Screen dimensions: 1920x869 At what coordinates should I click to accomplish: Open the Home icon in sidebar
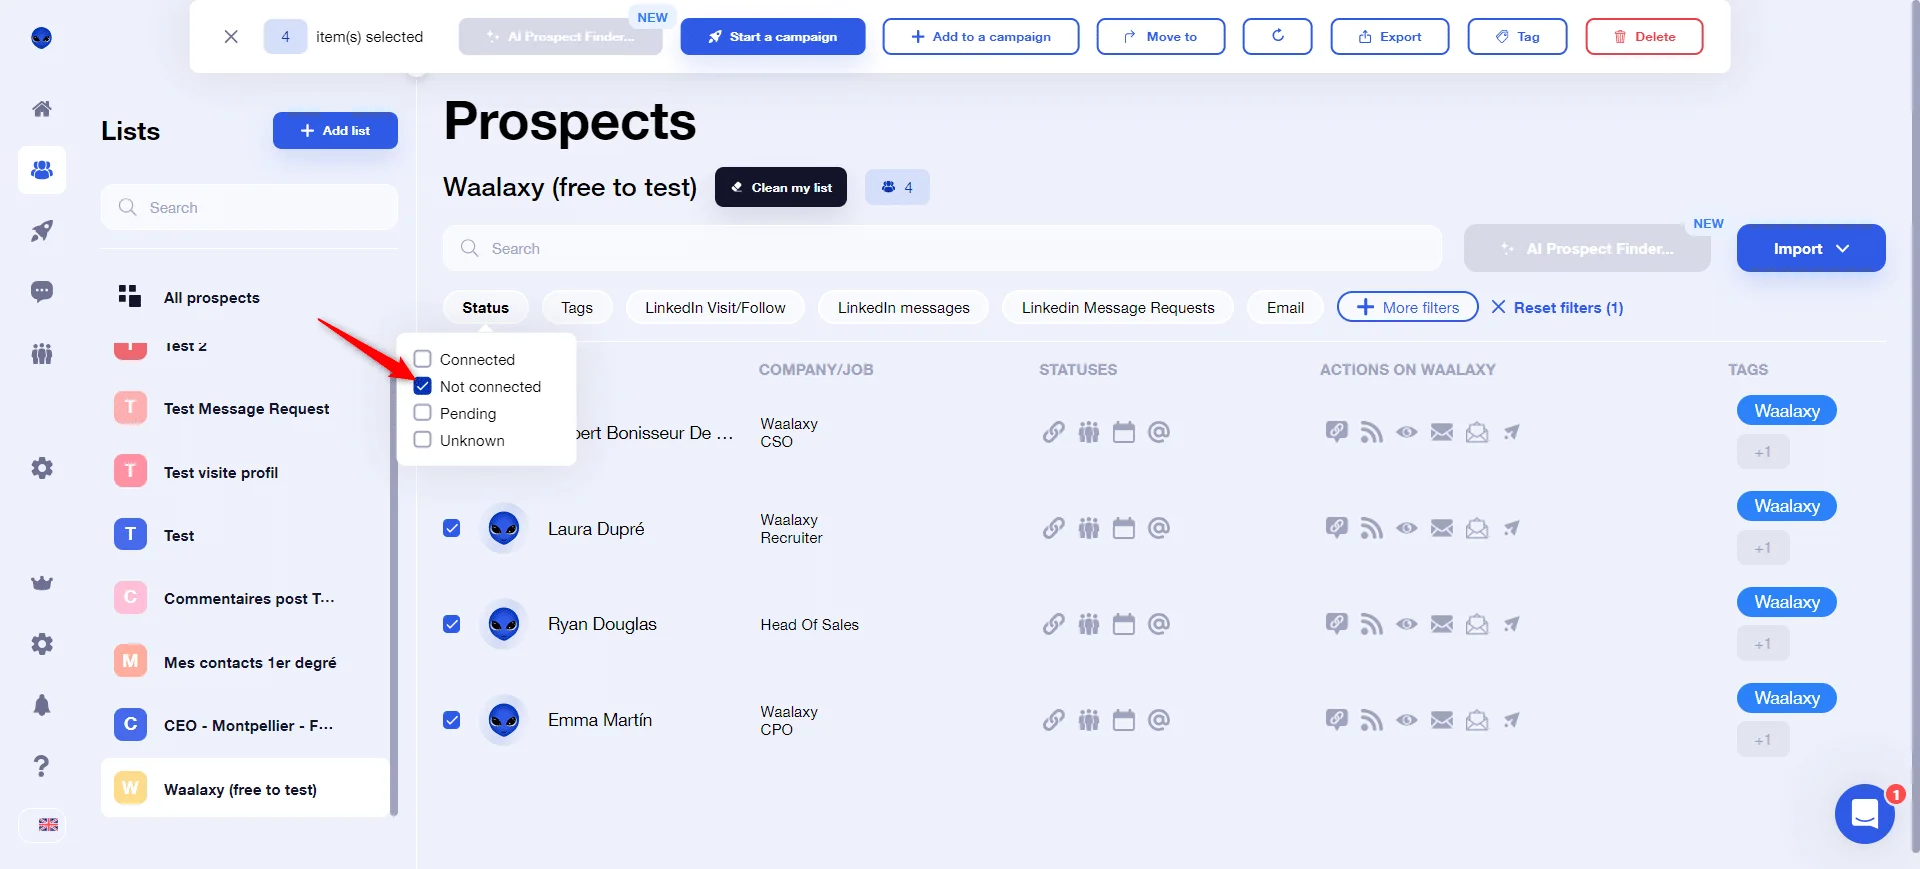(42, 109)
